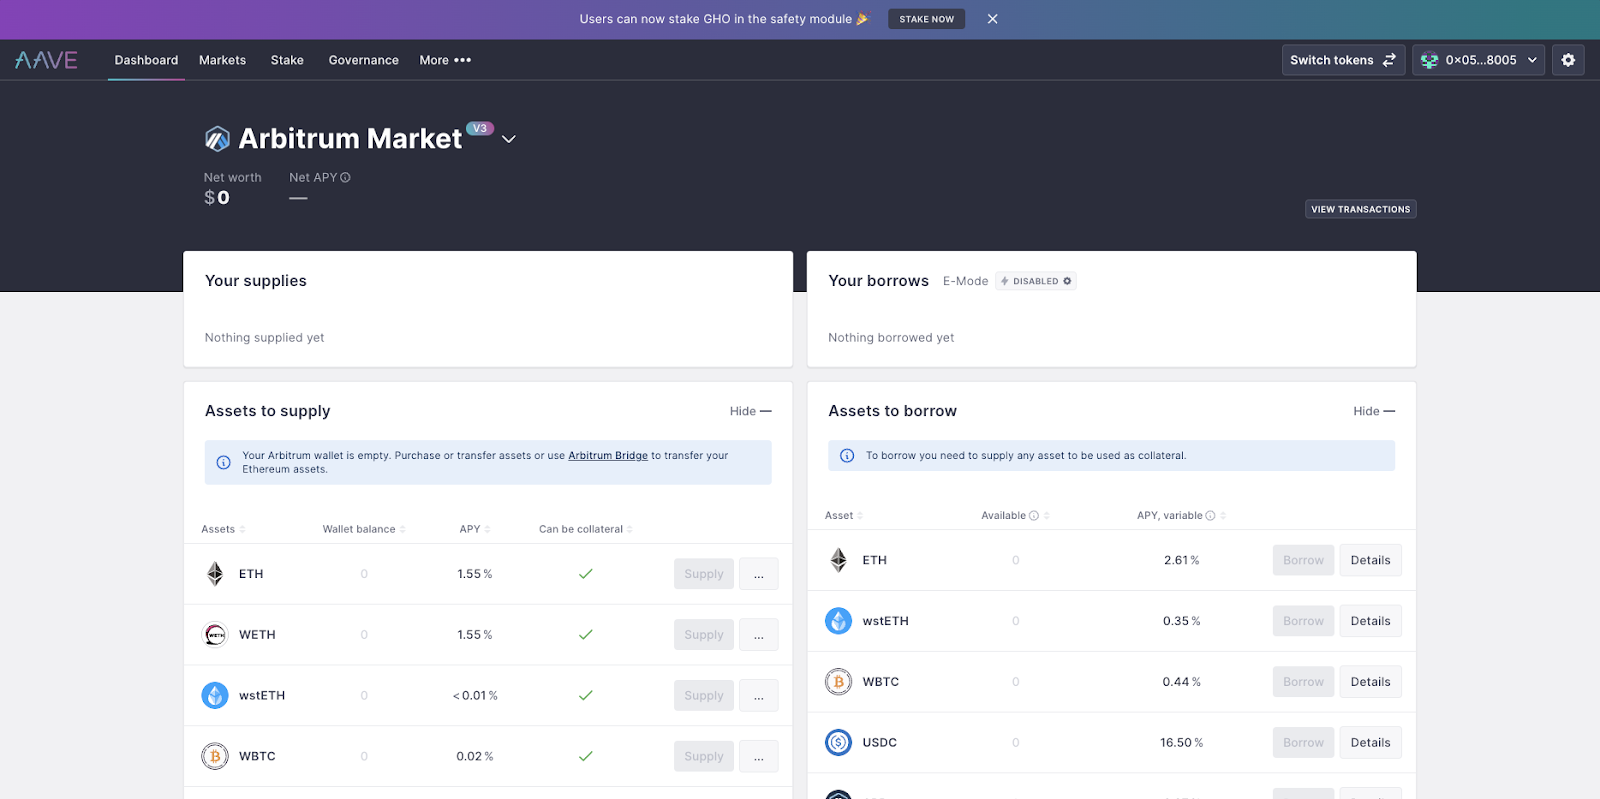Click the Net APY info icon
This screenshot has height=799, width=1600.
[345, 178]
